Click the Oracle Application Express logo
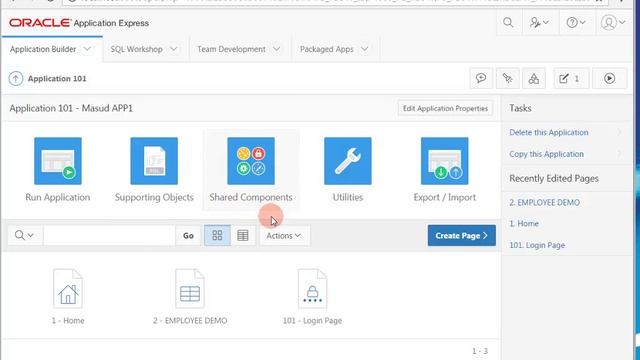The width and height of the screenshot is (640, 360). click(79, 23)
